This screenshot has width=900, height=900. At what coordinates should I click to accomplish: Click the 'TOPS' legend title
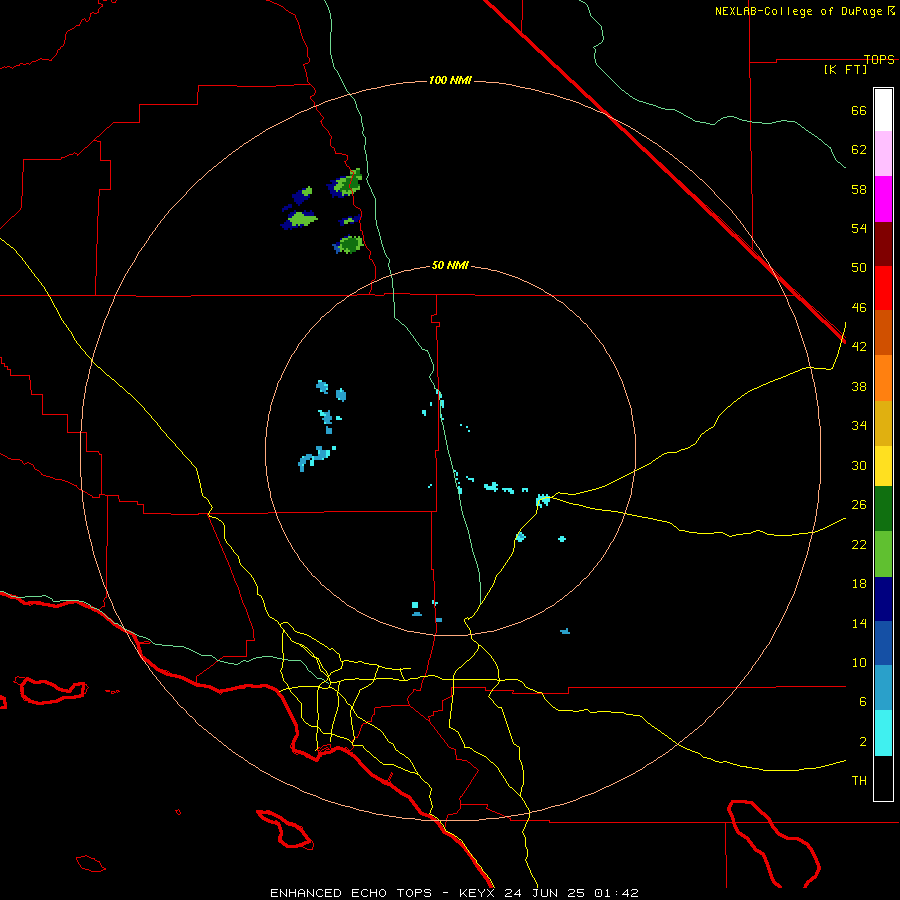tap(879, 59)
